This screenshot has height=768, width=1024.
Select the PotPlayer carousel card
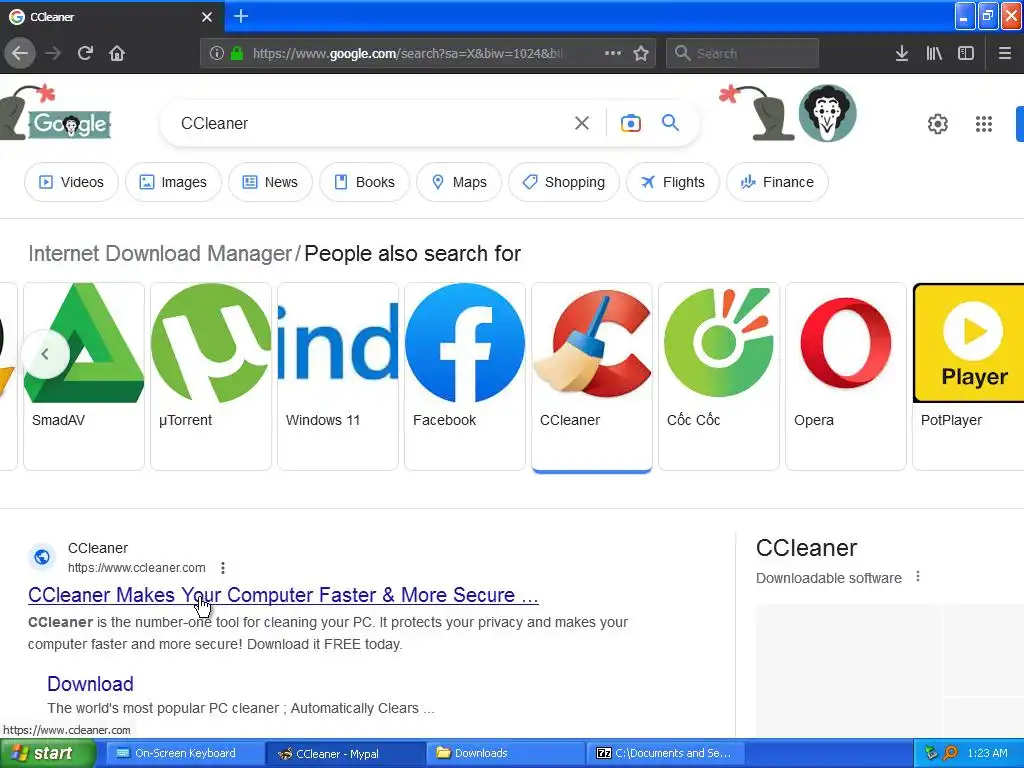[x=968, y=376]
